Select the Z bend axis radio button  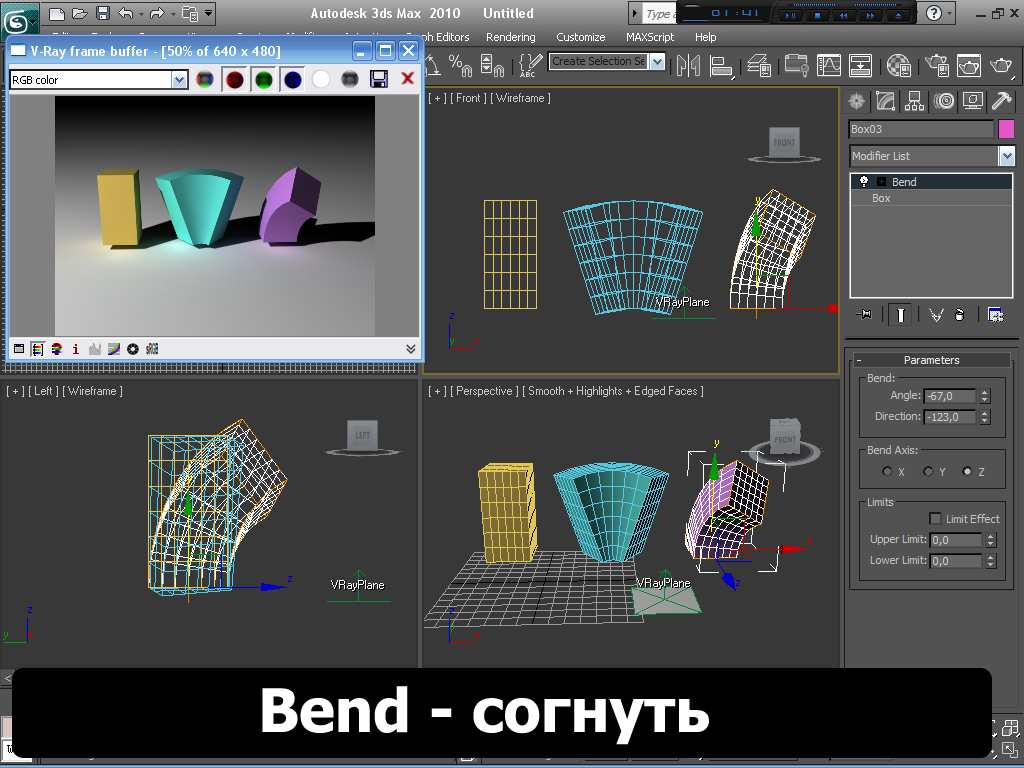[x=967, y=472]
